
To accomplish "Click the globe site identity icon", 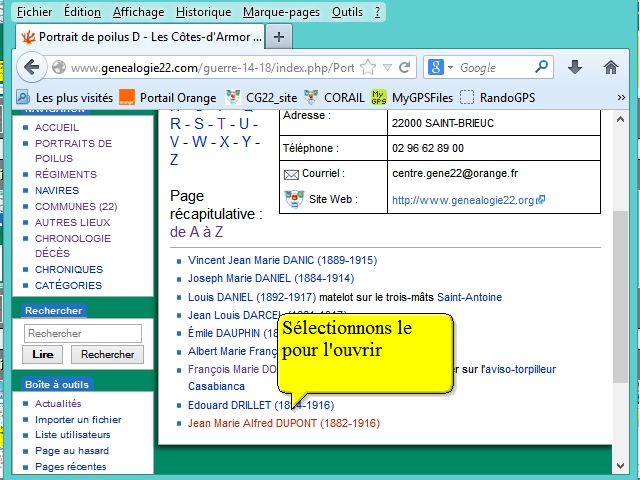I will [x=59, y=67].
